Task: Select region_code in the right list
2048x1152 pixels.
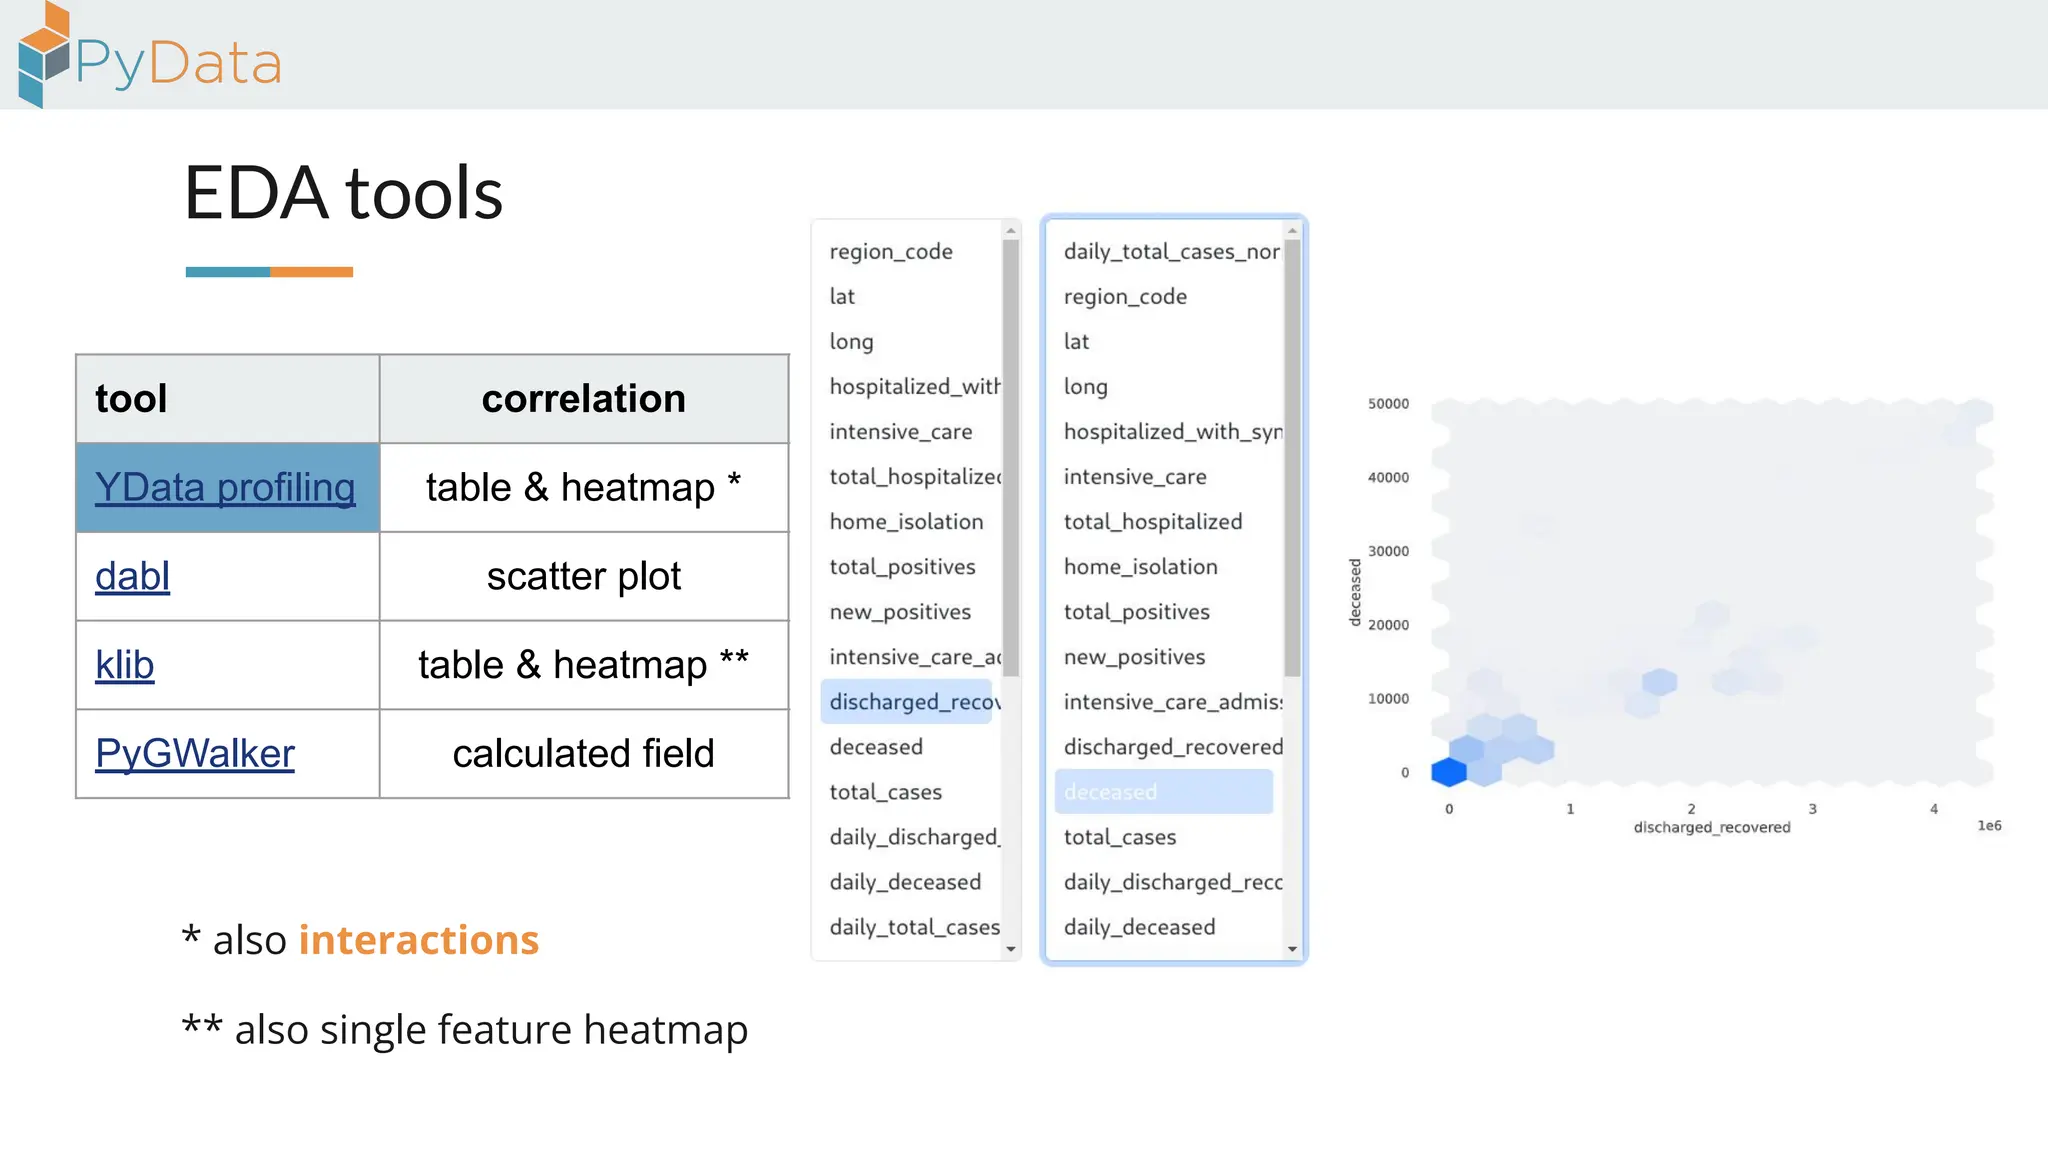Action: tap(1125, 297)
